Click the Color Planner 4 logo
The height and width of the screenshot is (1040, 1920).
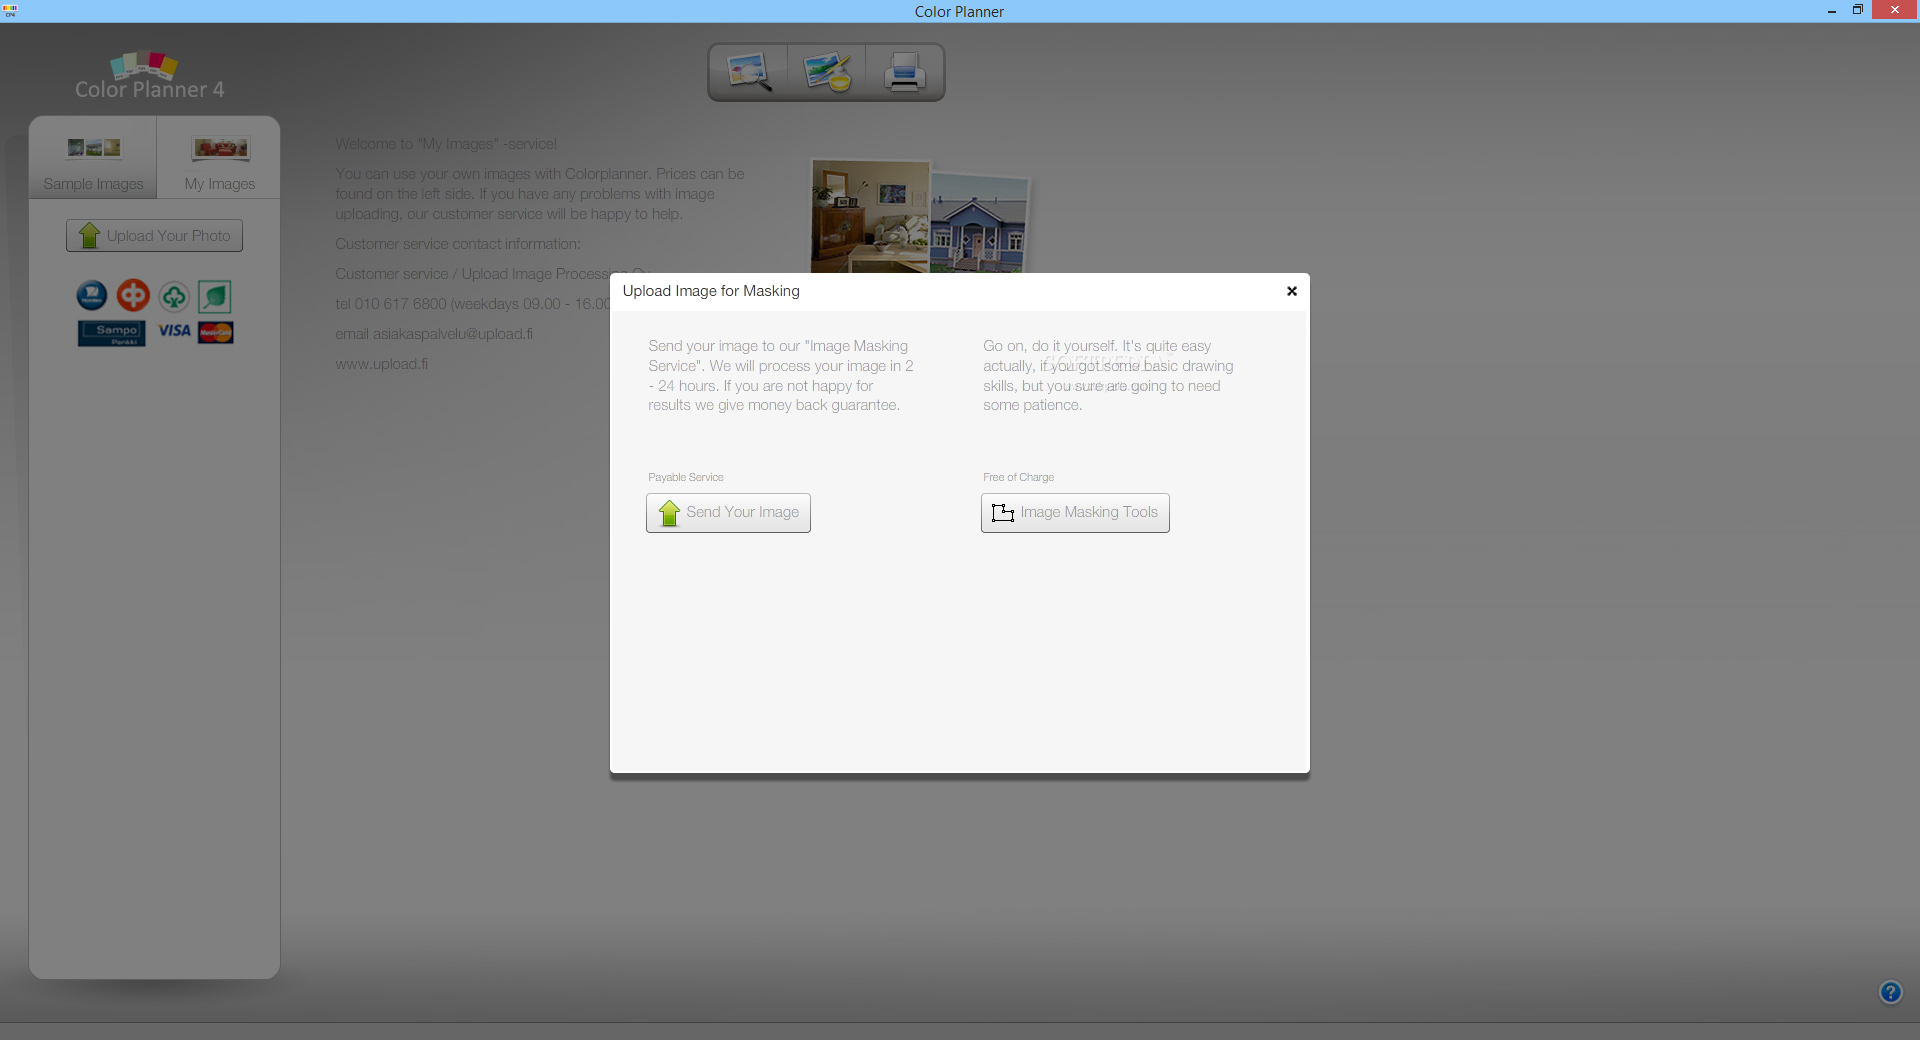tap(149, 76)
